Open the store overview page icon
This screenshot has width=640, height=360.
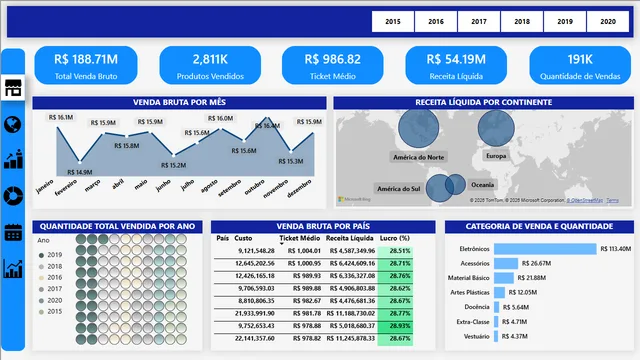(x=13, y=88)
